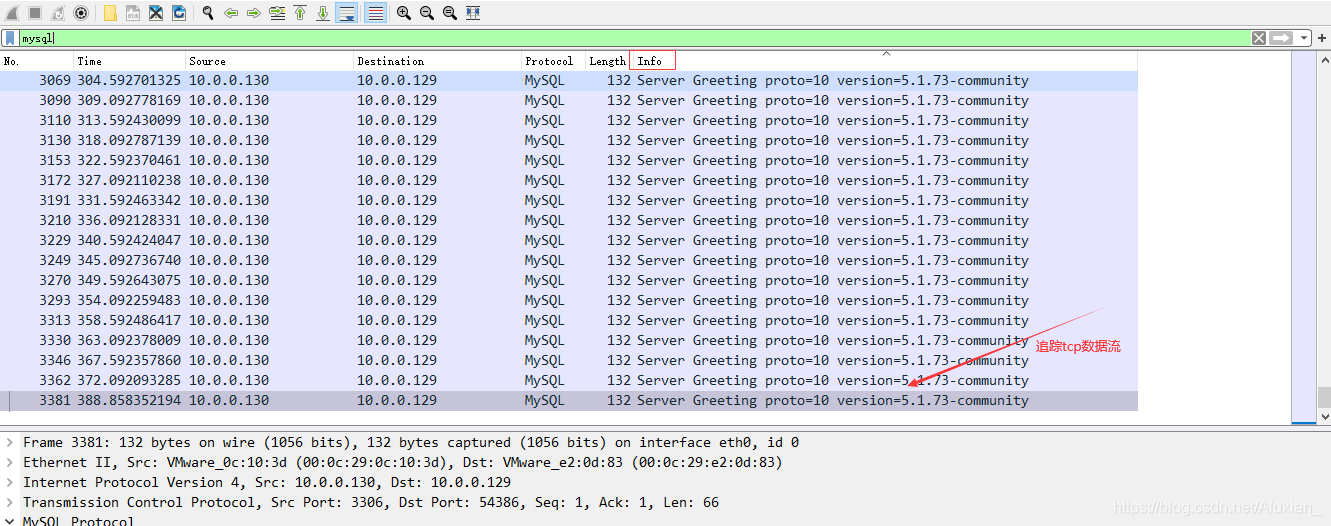Jump to the last packet

coord(323,13)
